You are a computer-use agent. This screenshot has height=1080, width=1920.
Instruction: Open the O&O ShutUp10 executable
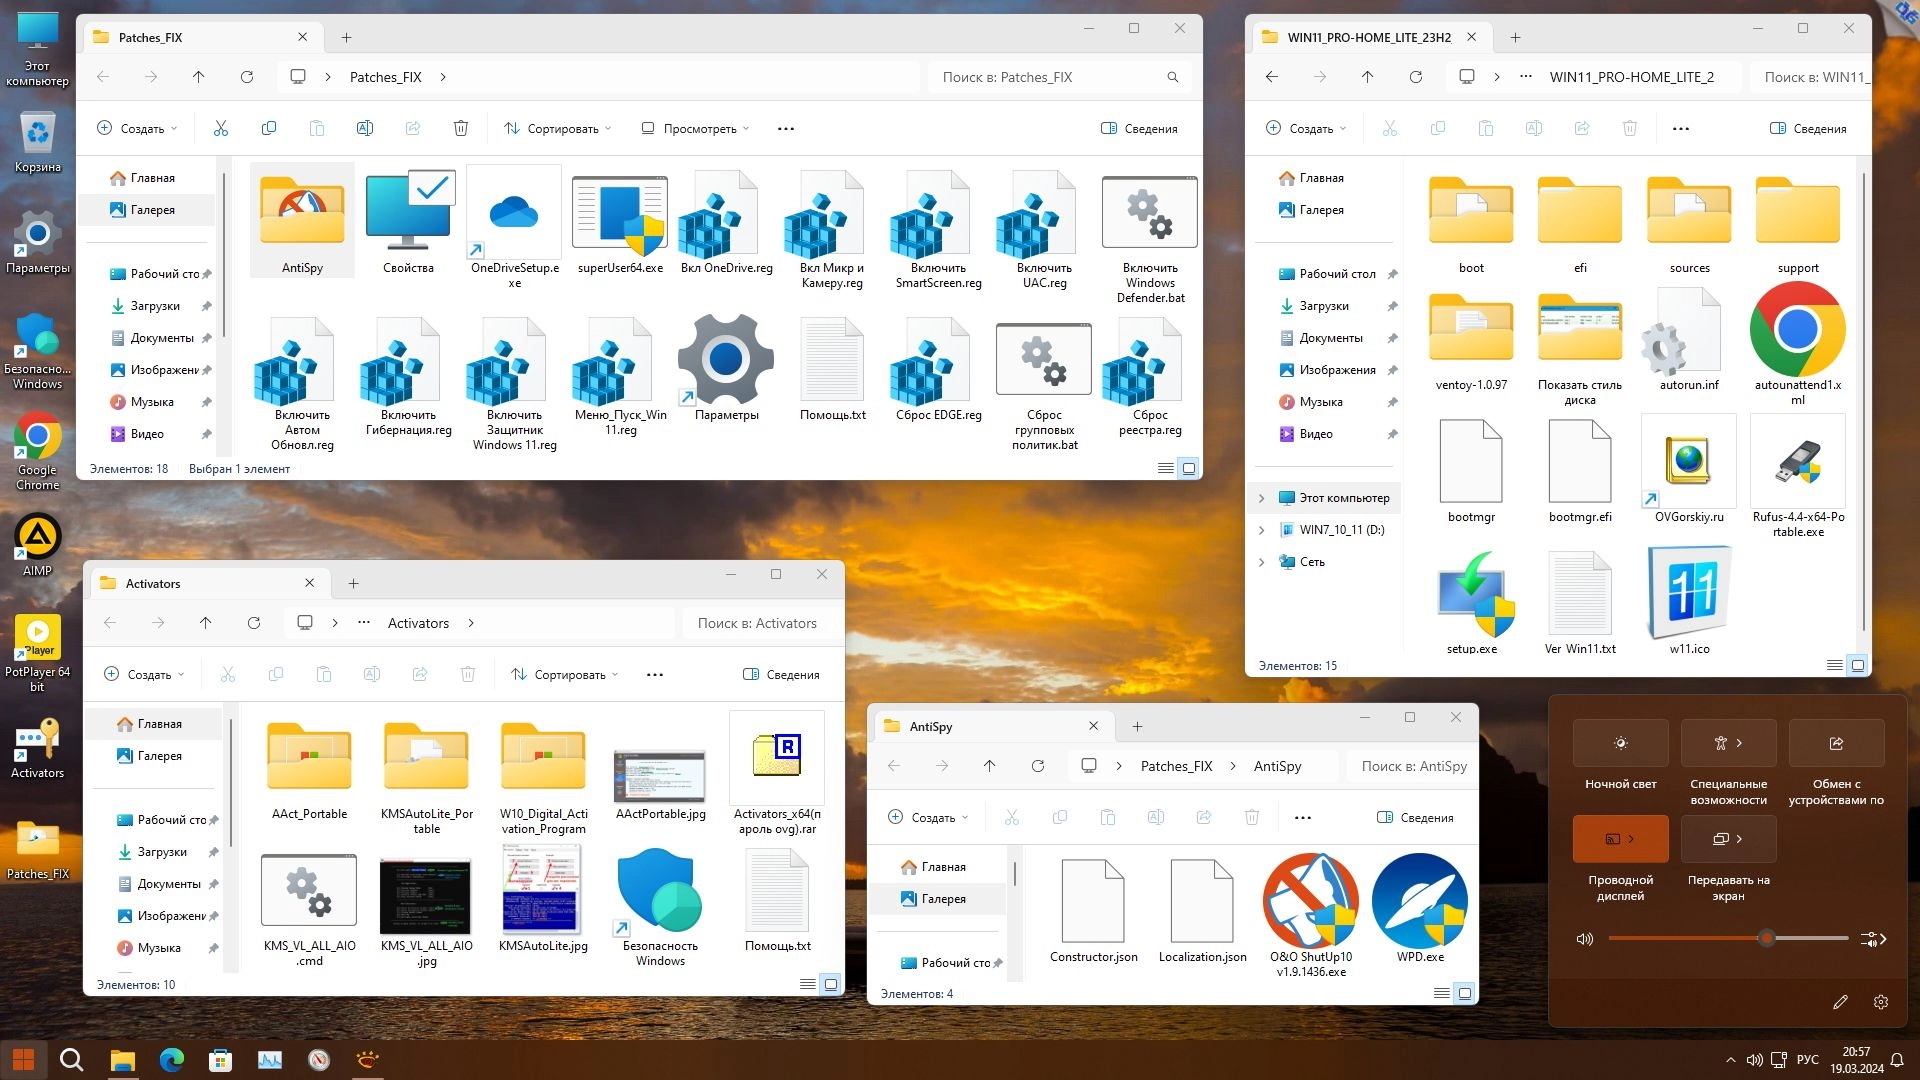coord(1310,901)
